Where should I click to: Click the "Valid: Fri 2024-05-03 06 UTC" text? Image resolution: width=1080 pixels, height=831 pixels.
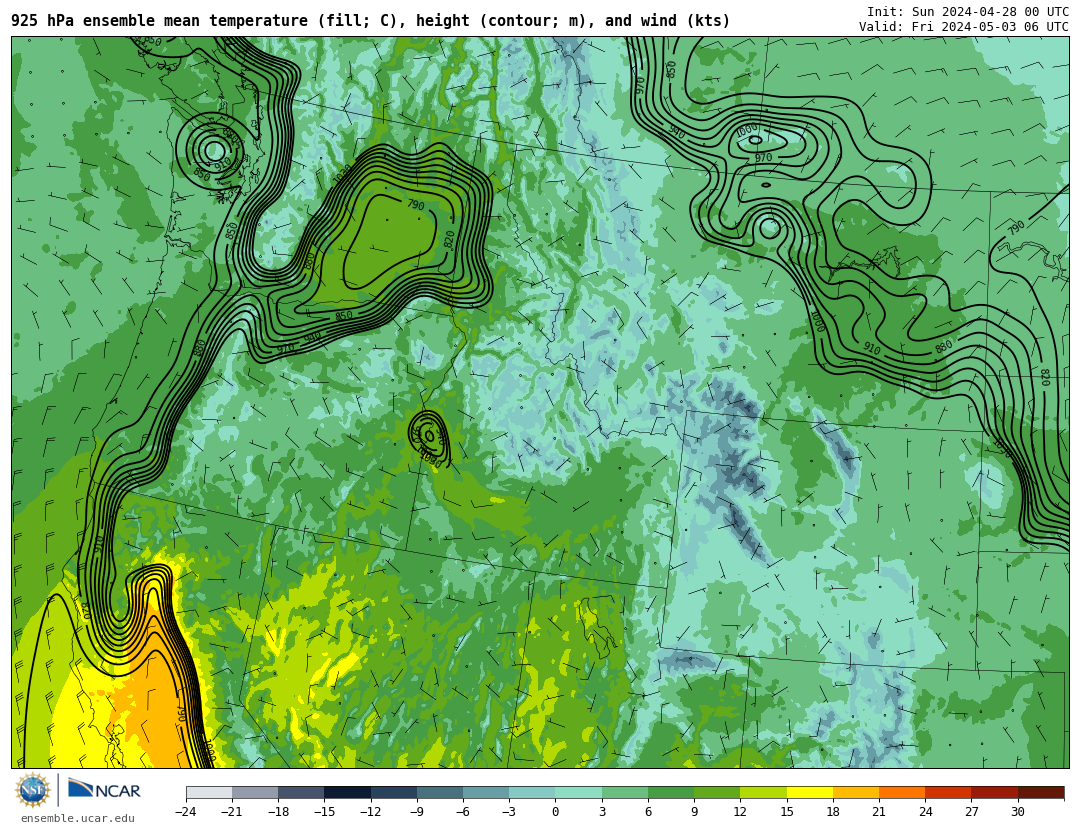964,27
